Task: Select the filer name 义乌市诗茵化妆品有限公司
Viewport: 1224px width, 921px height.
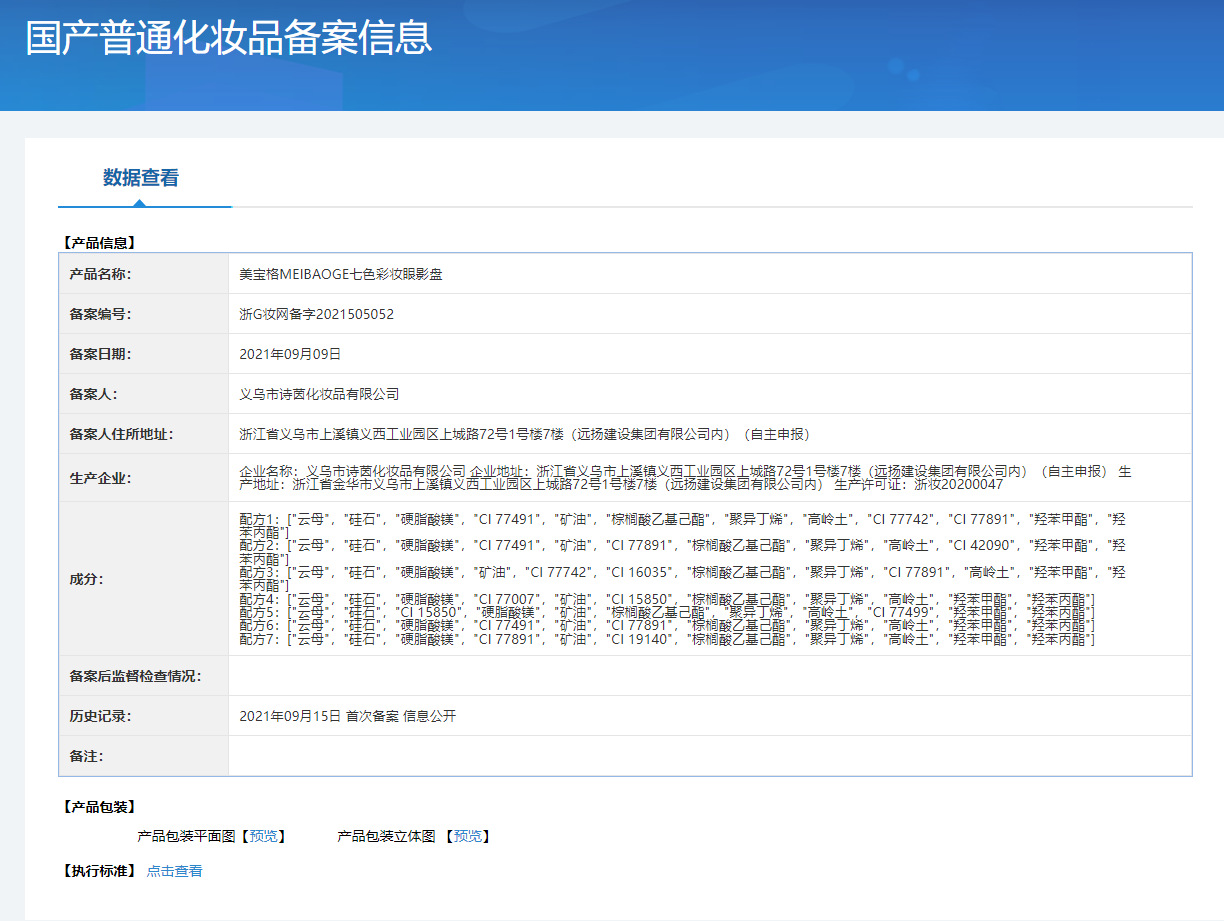Action: click(x=319, y=394)
